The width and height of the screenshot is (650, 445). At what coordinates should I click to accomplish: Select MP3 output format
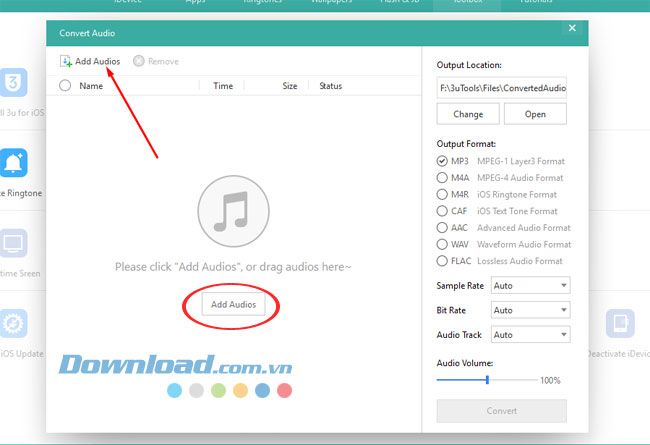tap(442, 161)
